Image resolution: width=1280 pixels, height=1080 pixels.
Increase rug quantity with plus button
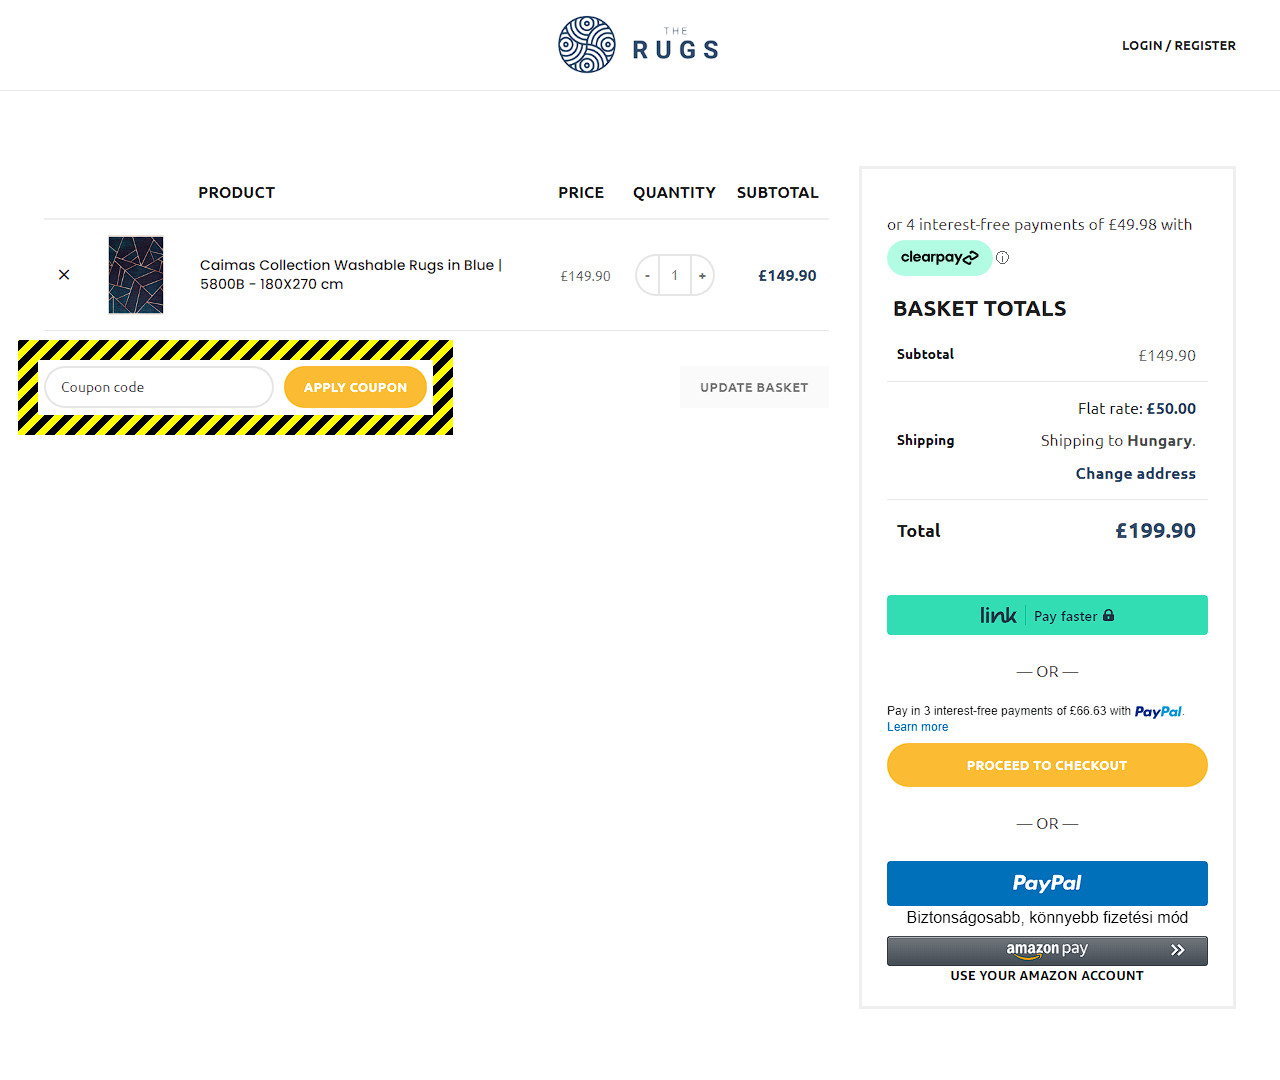tap(702, 276)
